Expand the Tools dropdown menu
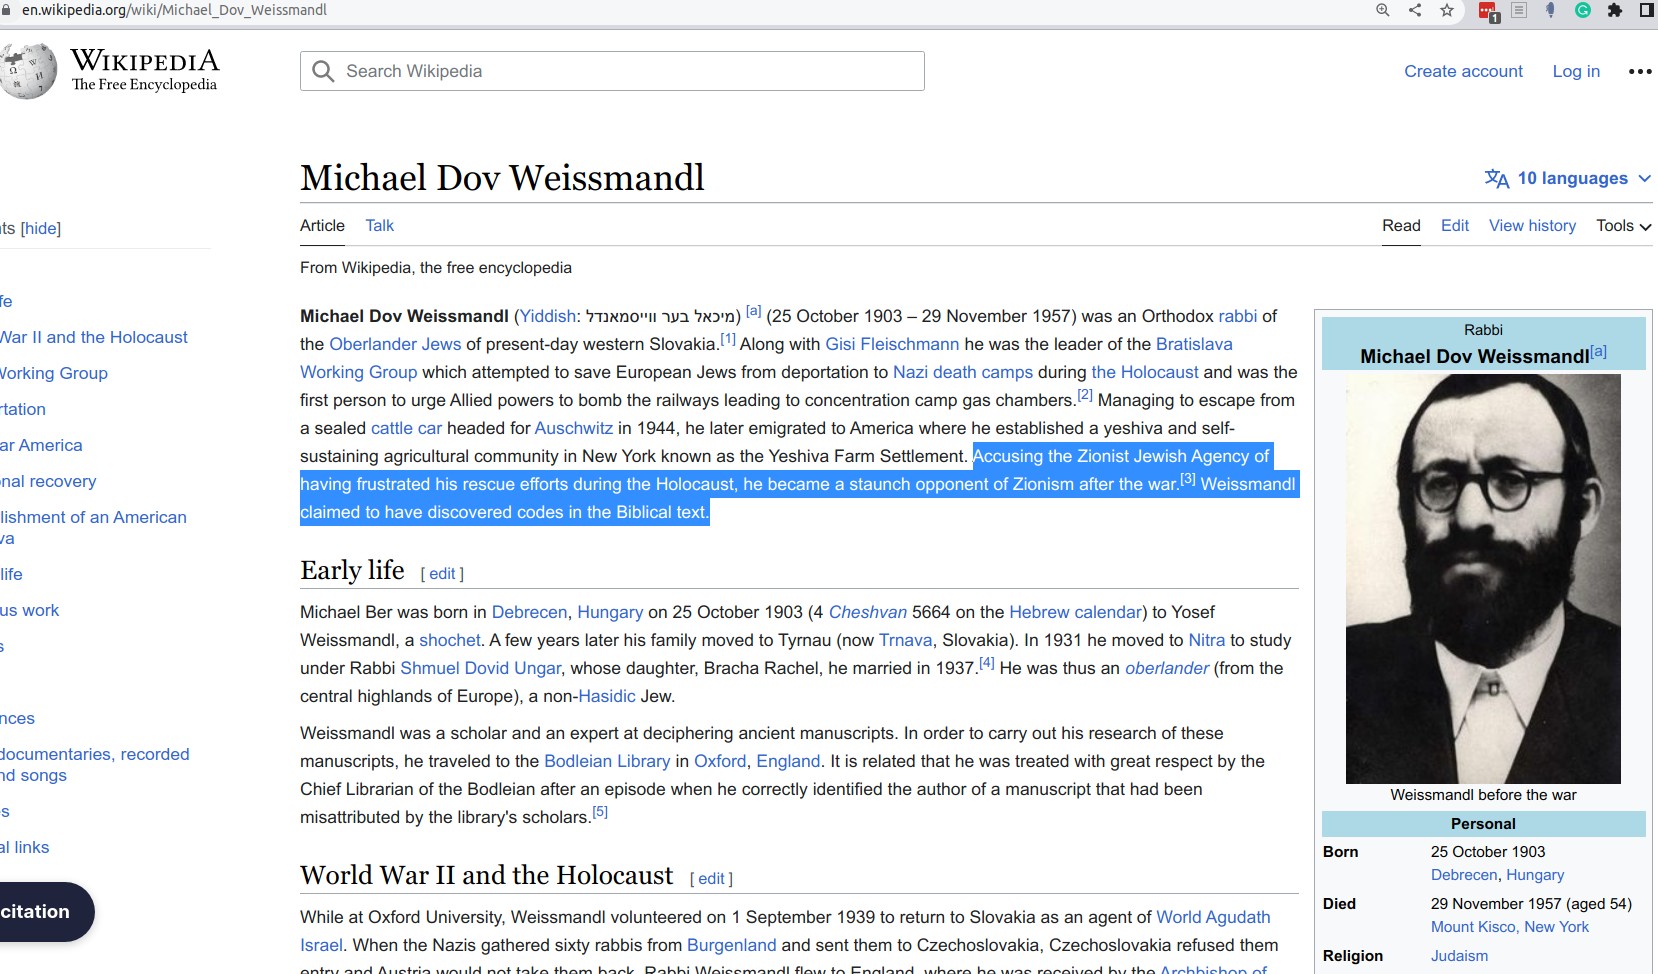 point(1623,226)
